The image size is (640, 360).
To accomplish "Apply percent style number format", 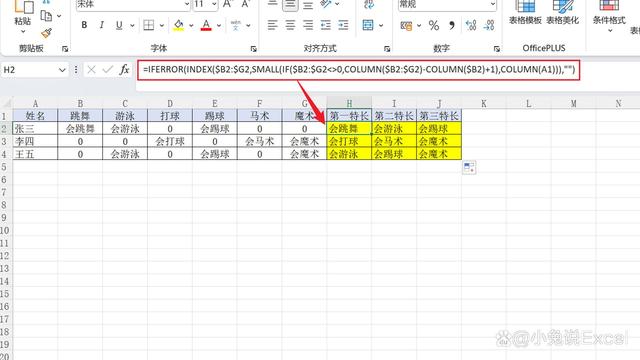I will coord(434,26).
